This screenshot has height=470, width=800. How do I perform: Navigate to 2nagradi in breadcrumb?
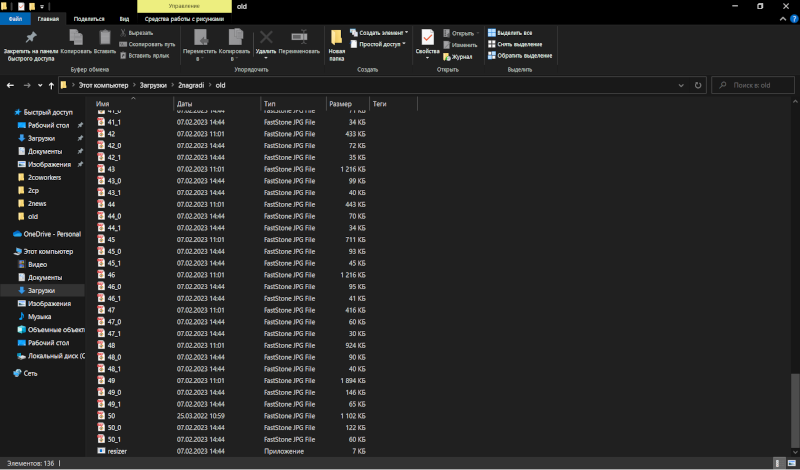click(191, 86)
